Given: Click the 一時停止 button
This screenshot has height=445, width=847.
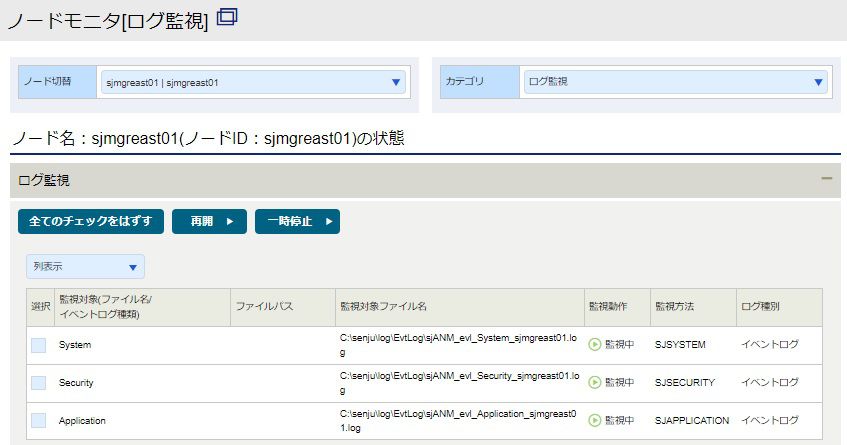Looking at the screenshot, I should (298, 221).
